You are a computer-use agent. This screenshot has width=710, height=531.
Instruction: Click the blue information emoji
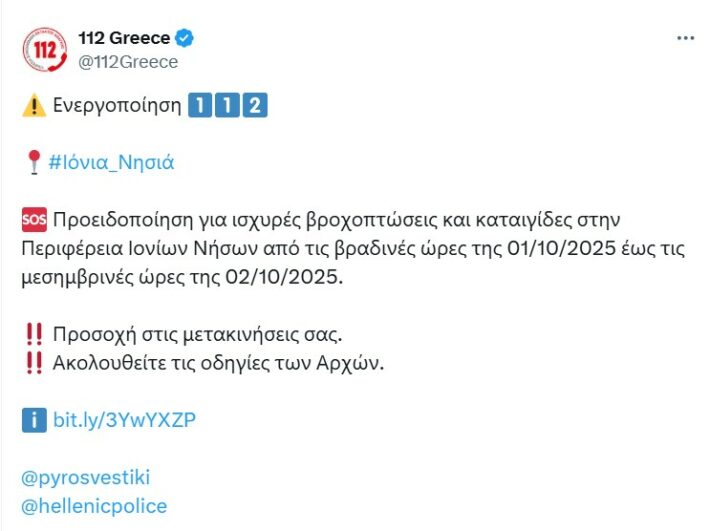[x=33, y=420]
